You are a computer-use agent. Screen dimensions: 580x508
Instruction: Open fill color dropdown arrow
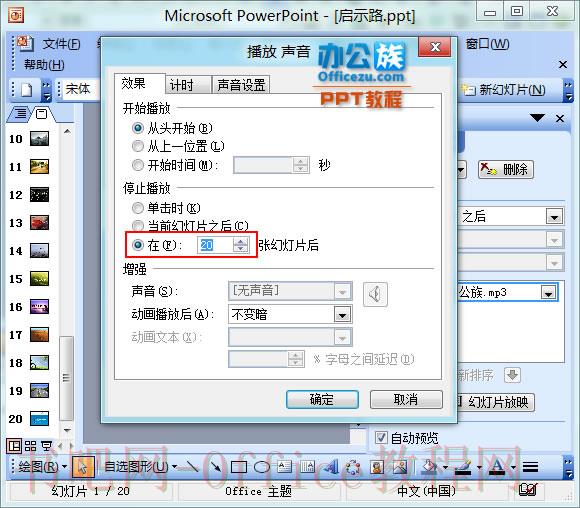click(x=445, y=468)
